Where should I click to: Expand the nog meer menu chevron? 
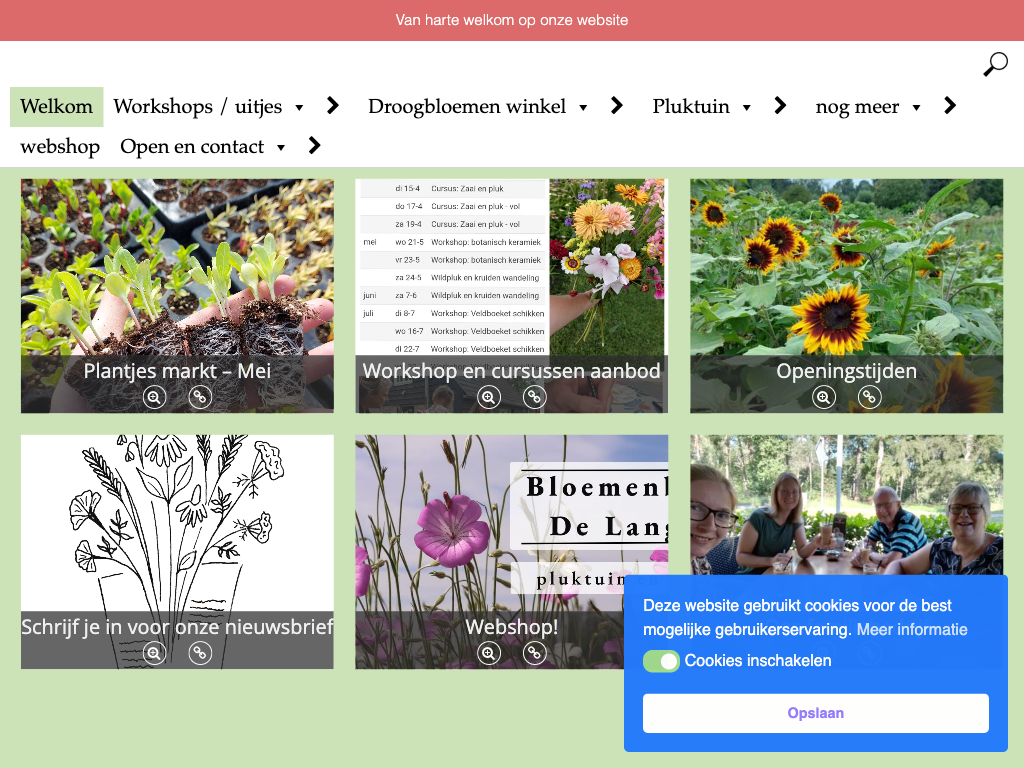[x=950, y=106]
